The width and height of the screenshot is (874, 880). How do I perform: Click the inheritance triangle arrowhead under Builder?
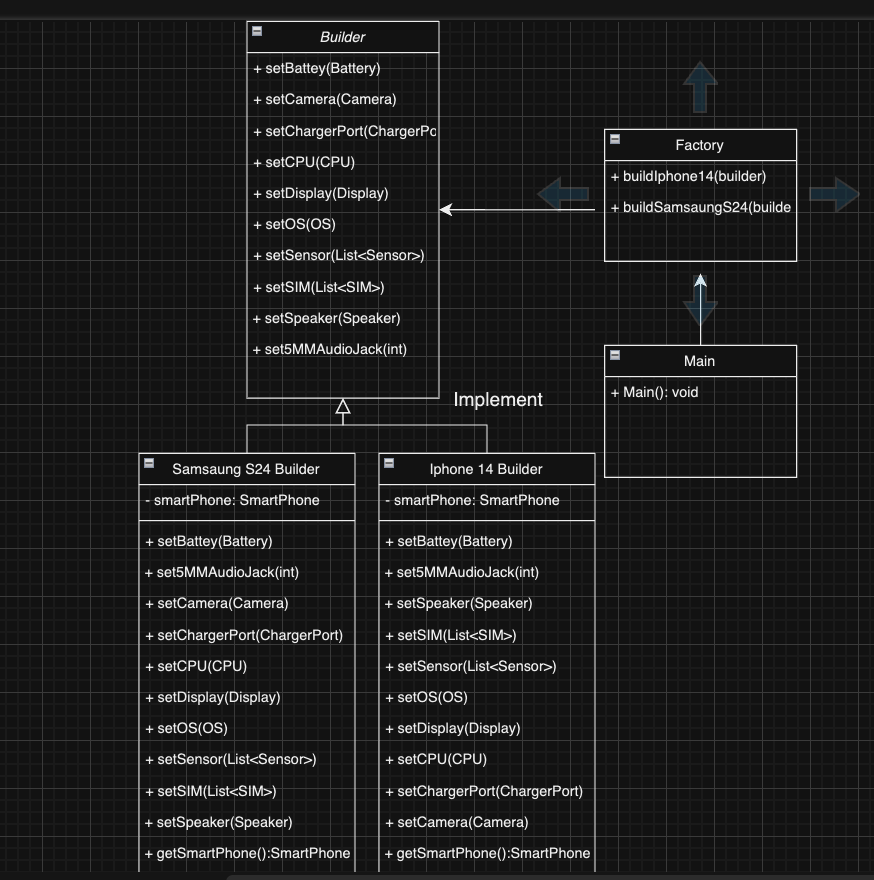coord(343,408)
